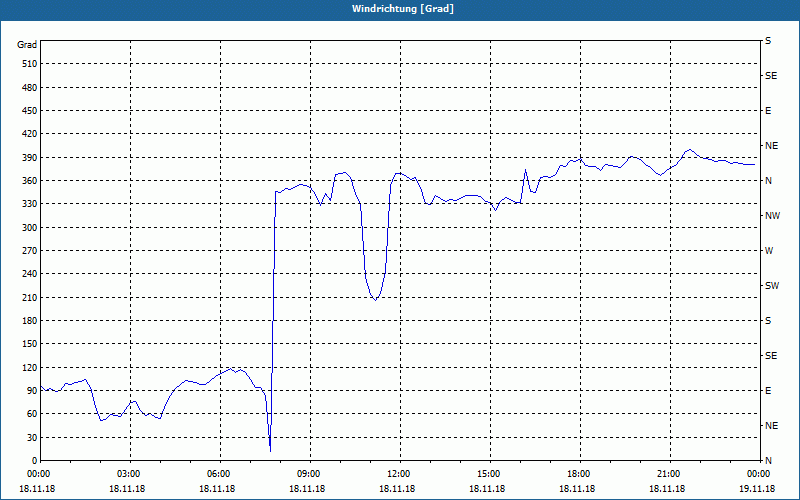The width and height of the screenshot is (800, 500).
Task: Select the 30 y-axis tick label
Action: coord(32,437)
